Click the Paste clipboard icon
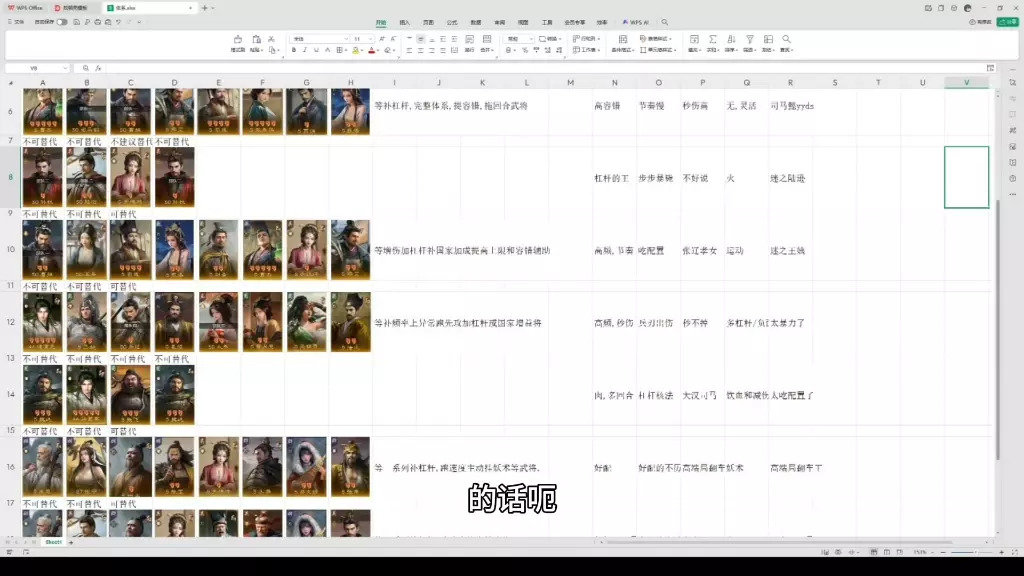This screenshot has height=576, width=1024. [x=256, y=40]
